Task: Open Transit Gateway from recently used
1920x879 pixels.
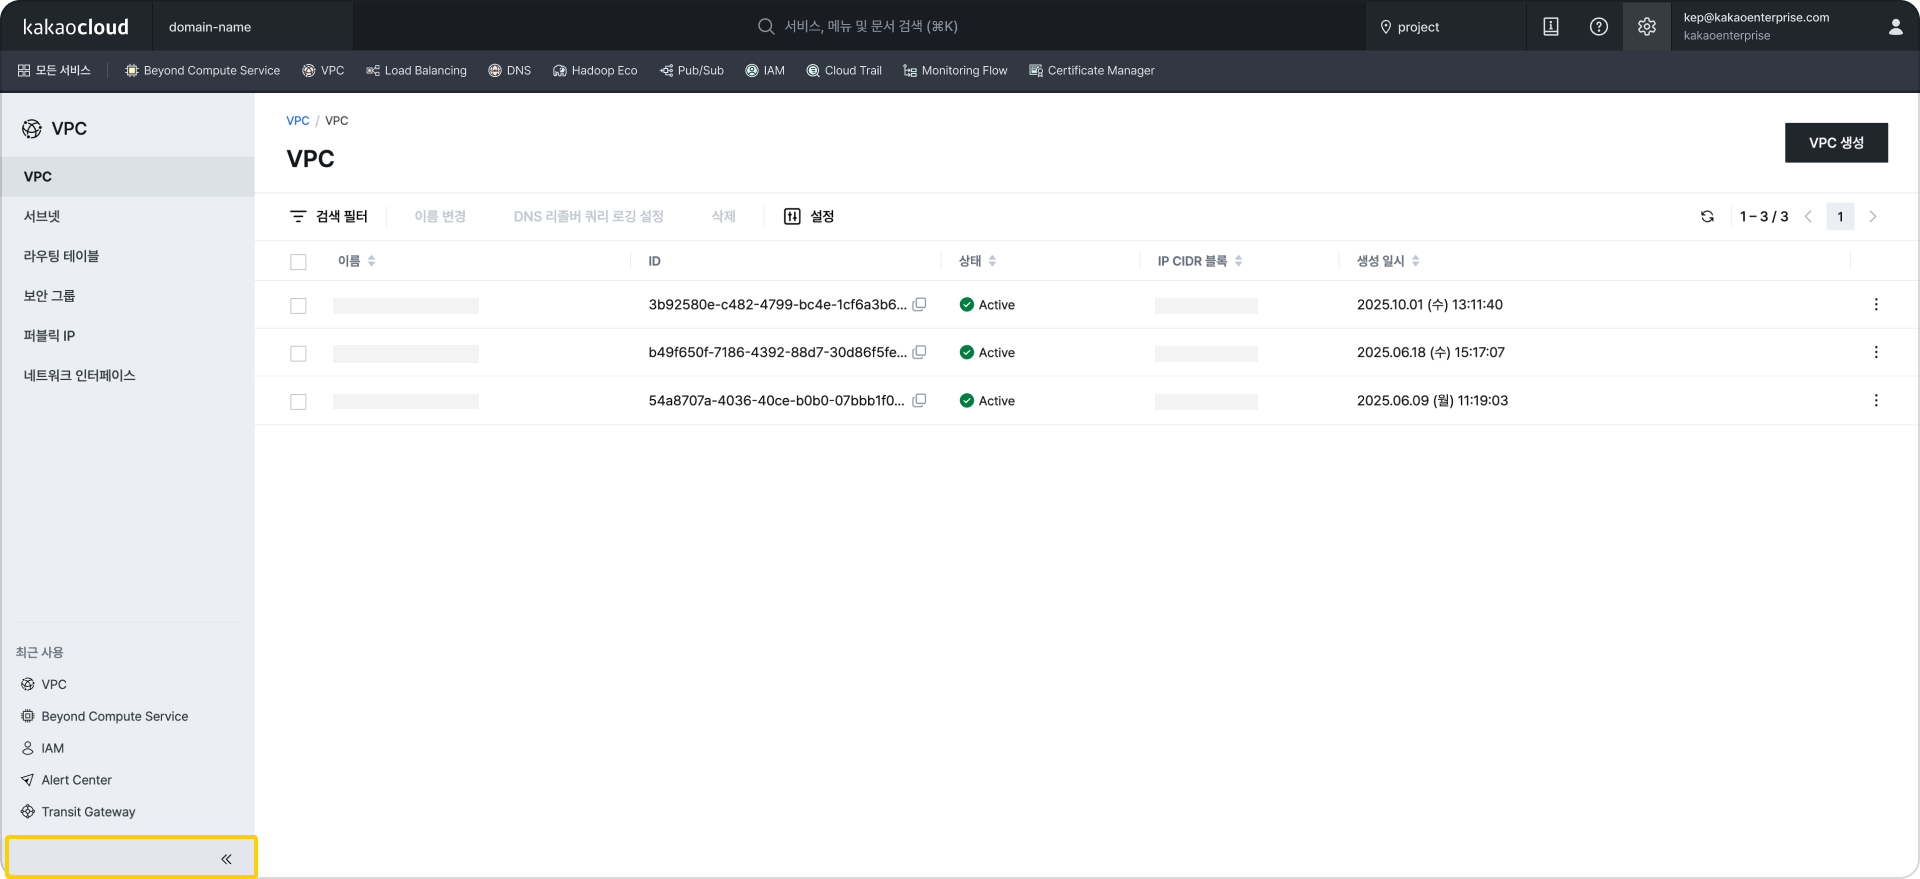Action: (x=88, y=812)
